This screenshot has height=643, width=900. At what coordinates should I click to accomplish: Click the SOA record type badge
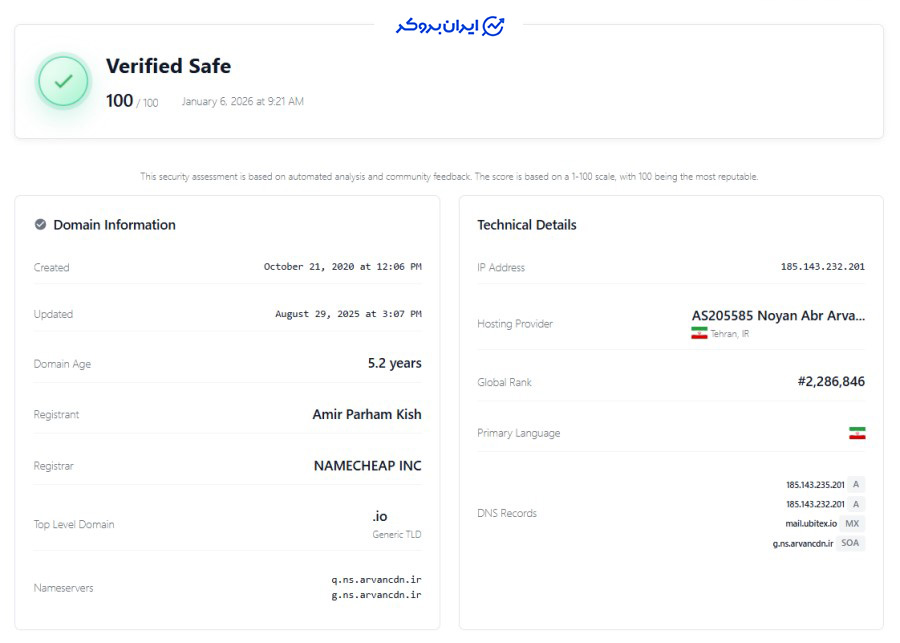point(851,543)
